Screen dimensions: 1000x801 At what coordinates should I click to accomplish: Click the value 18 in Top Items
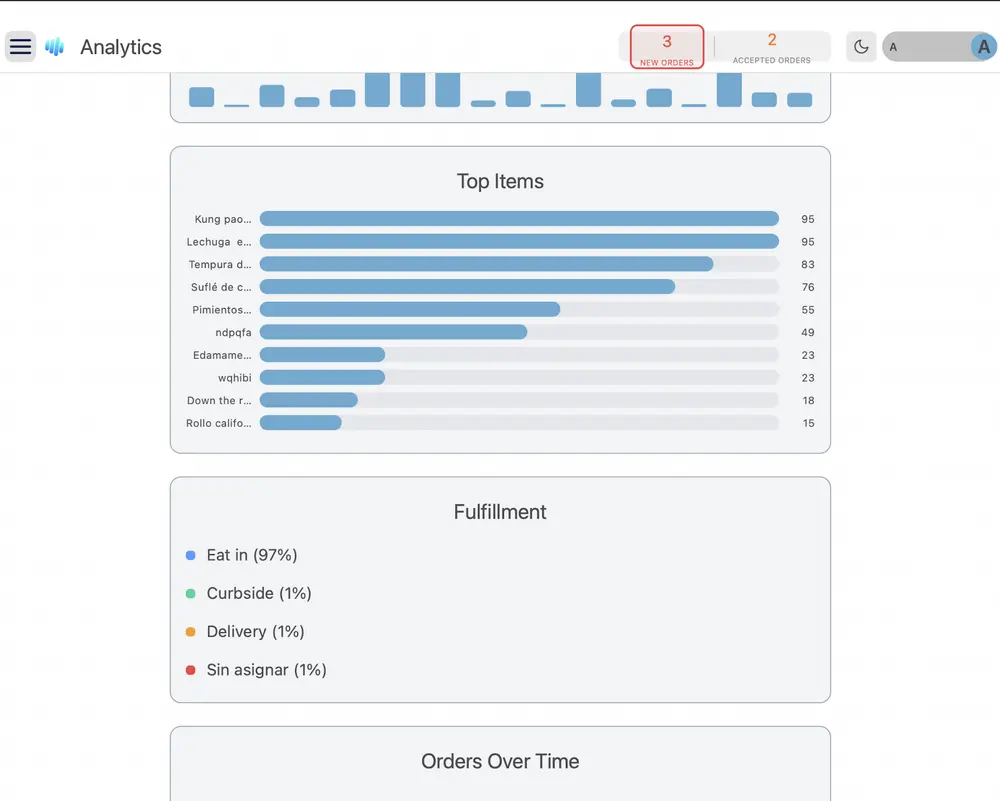[x=809, y=400]
